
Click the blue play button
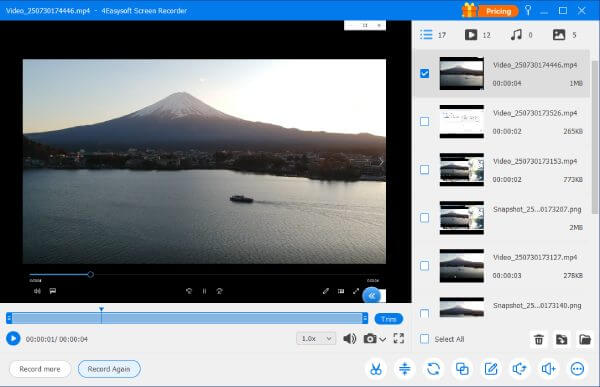point(13,338)
